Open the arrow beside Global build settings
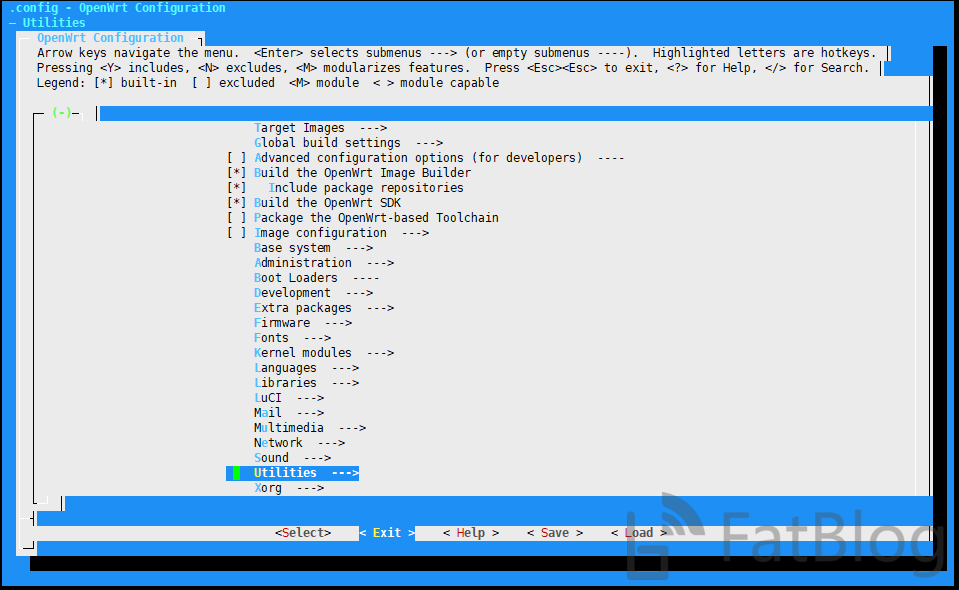Image resolution: width=959 pixels, height=590 pixels. click(429, 143)
